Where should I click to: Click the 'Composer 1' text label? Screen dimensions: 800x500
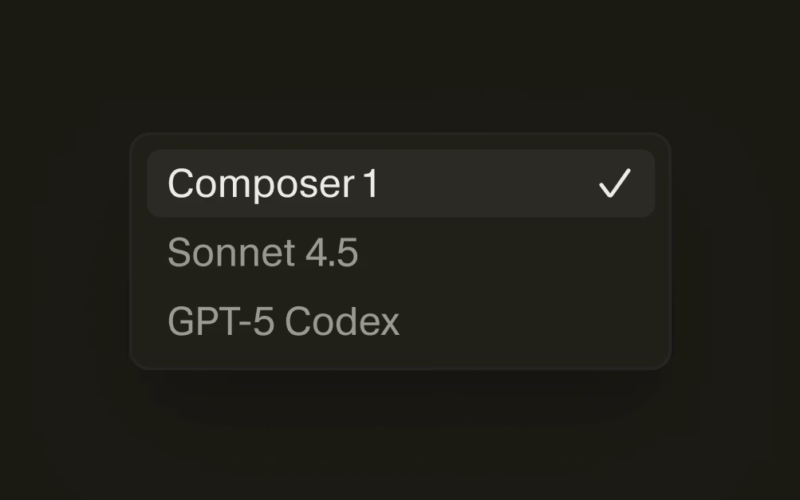coord(273,184)
